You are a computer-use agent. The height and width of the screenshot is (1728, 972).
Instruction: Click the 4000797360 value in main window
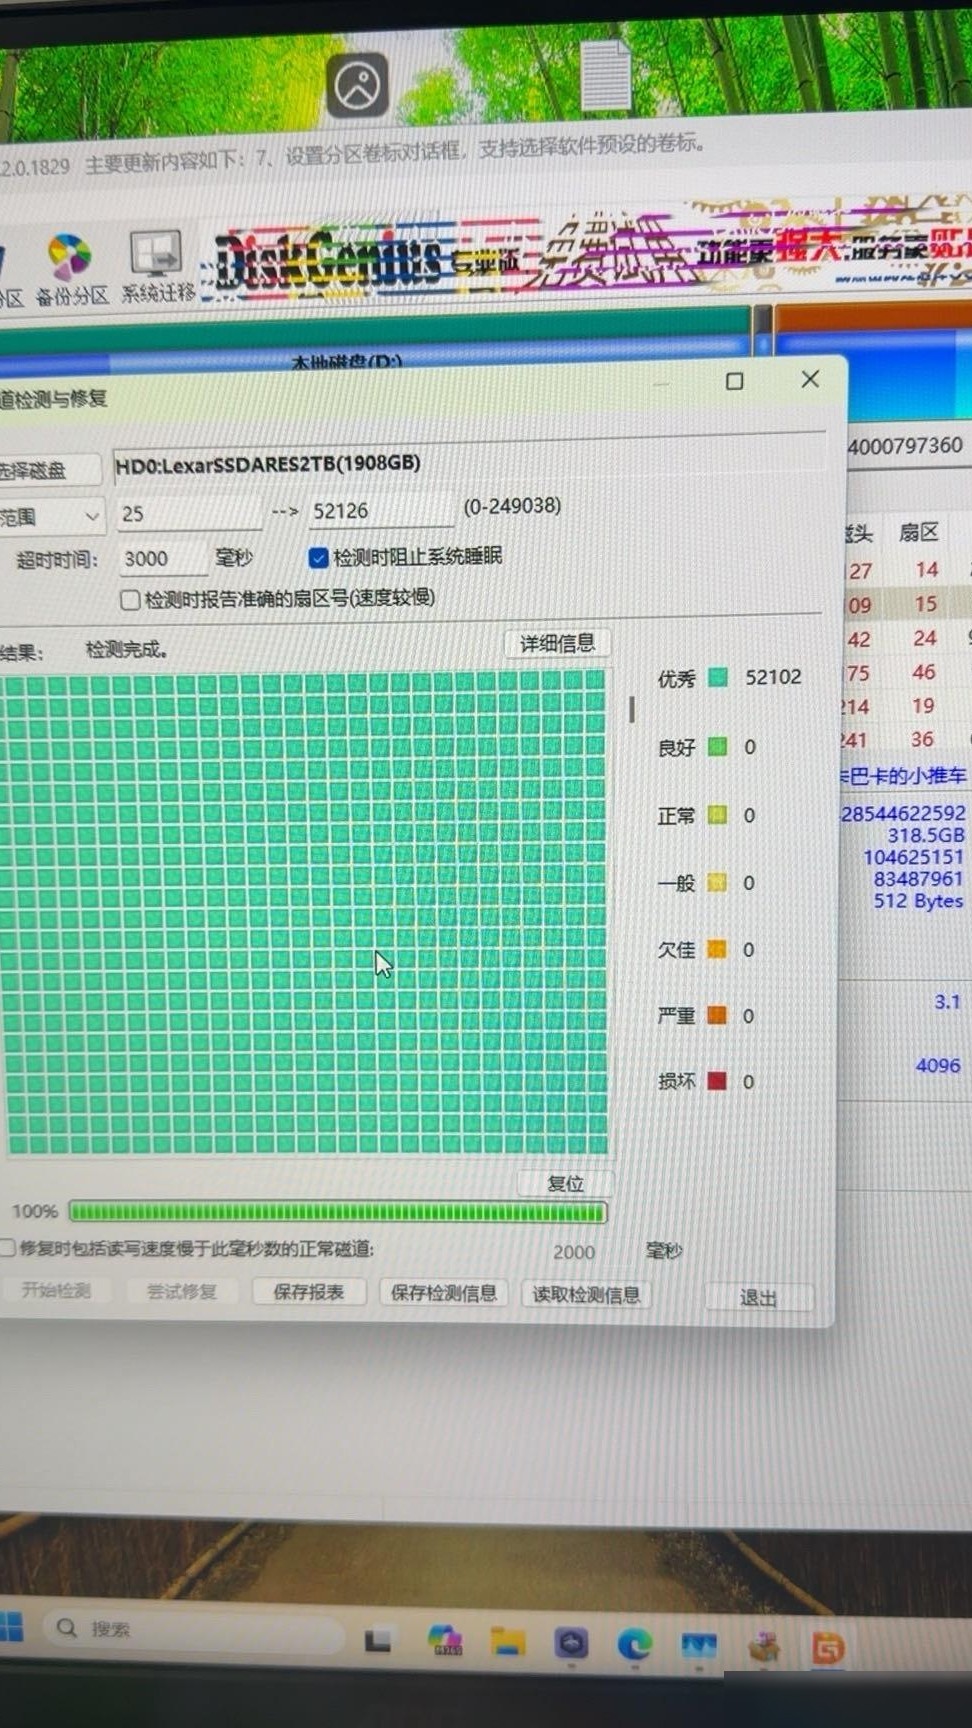[x=905, y=446]
